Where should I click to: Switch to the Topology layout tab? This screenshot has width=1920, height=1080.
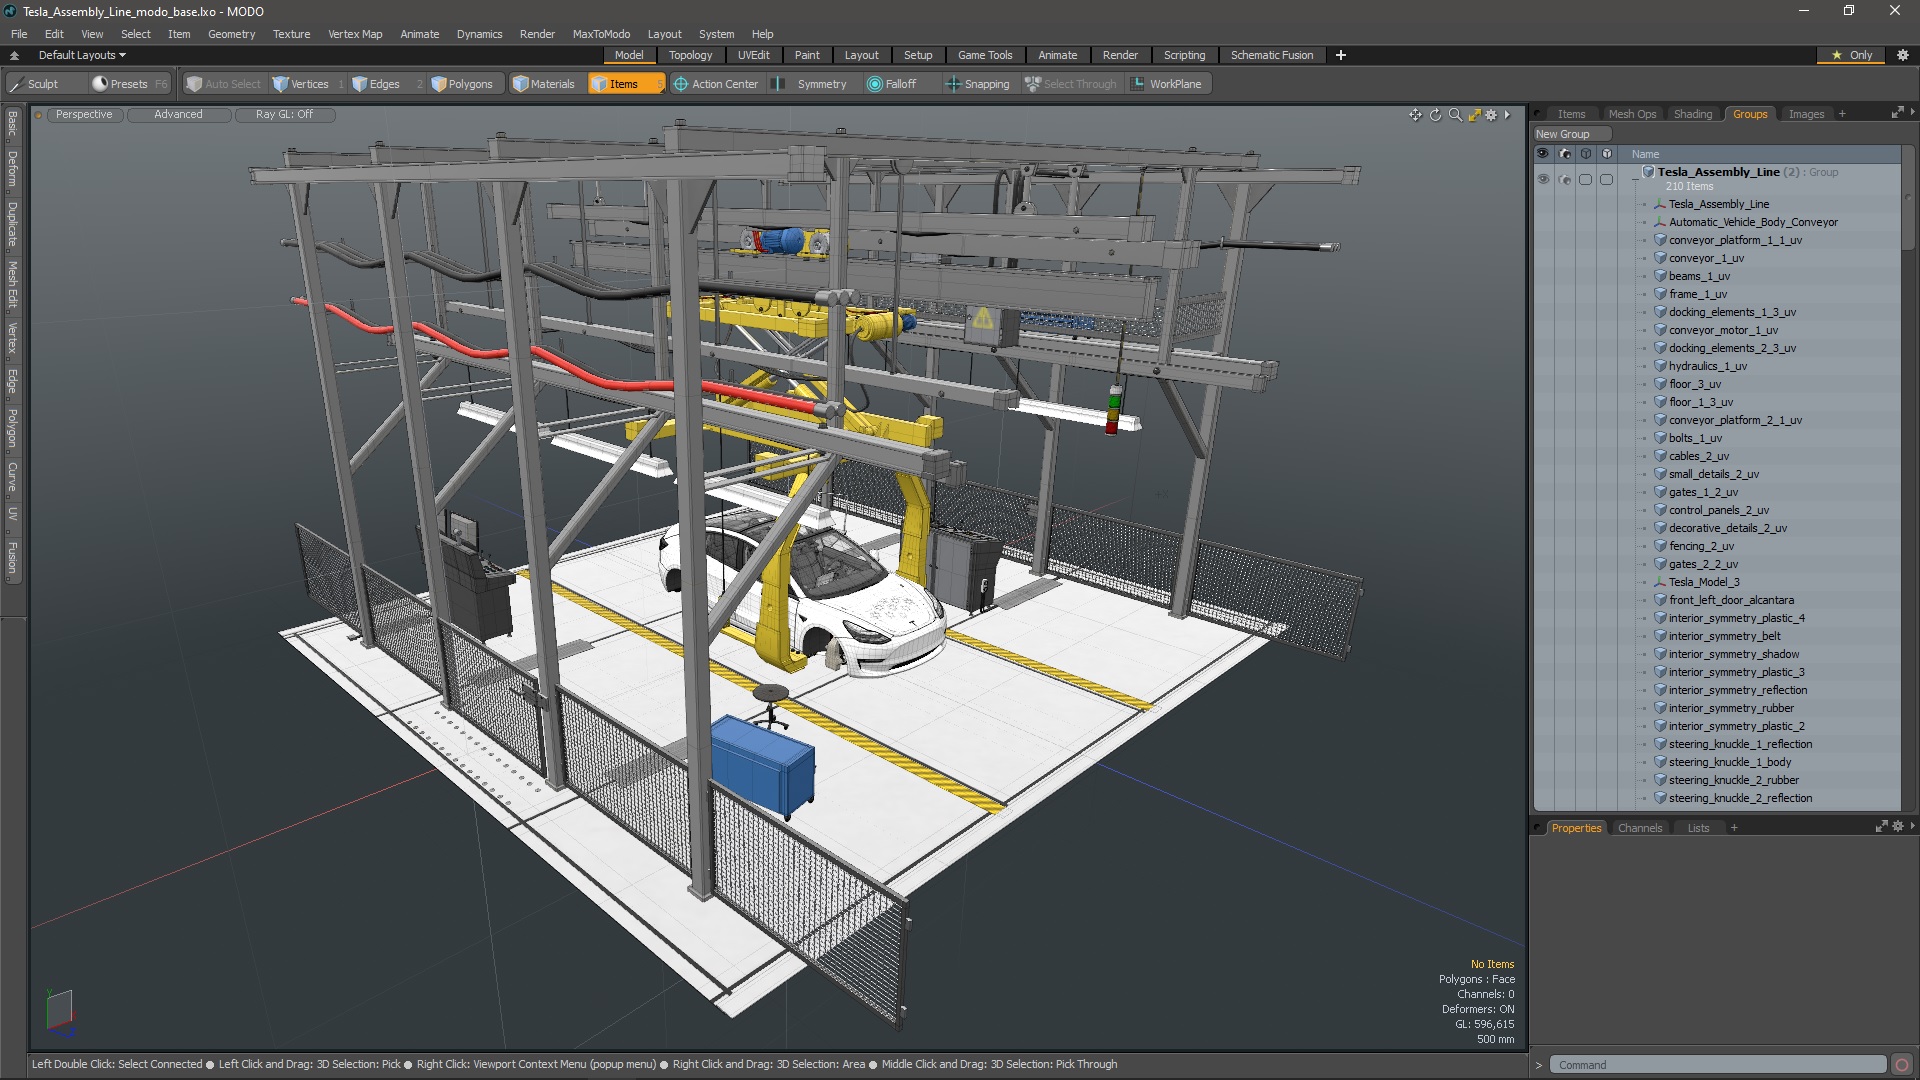tap(690, 55)
